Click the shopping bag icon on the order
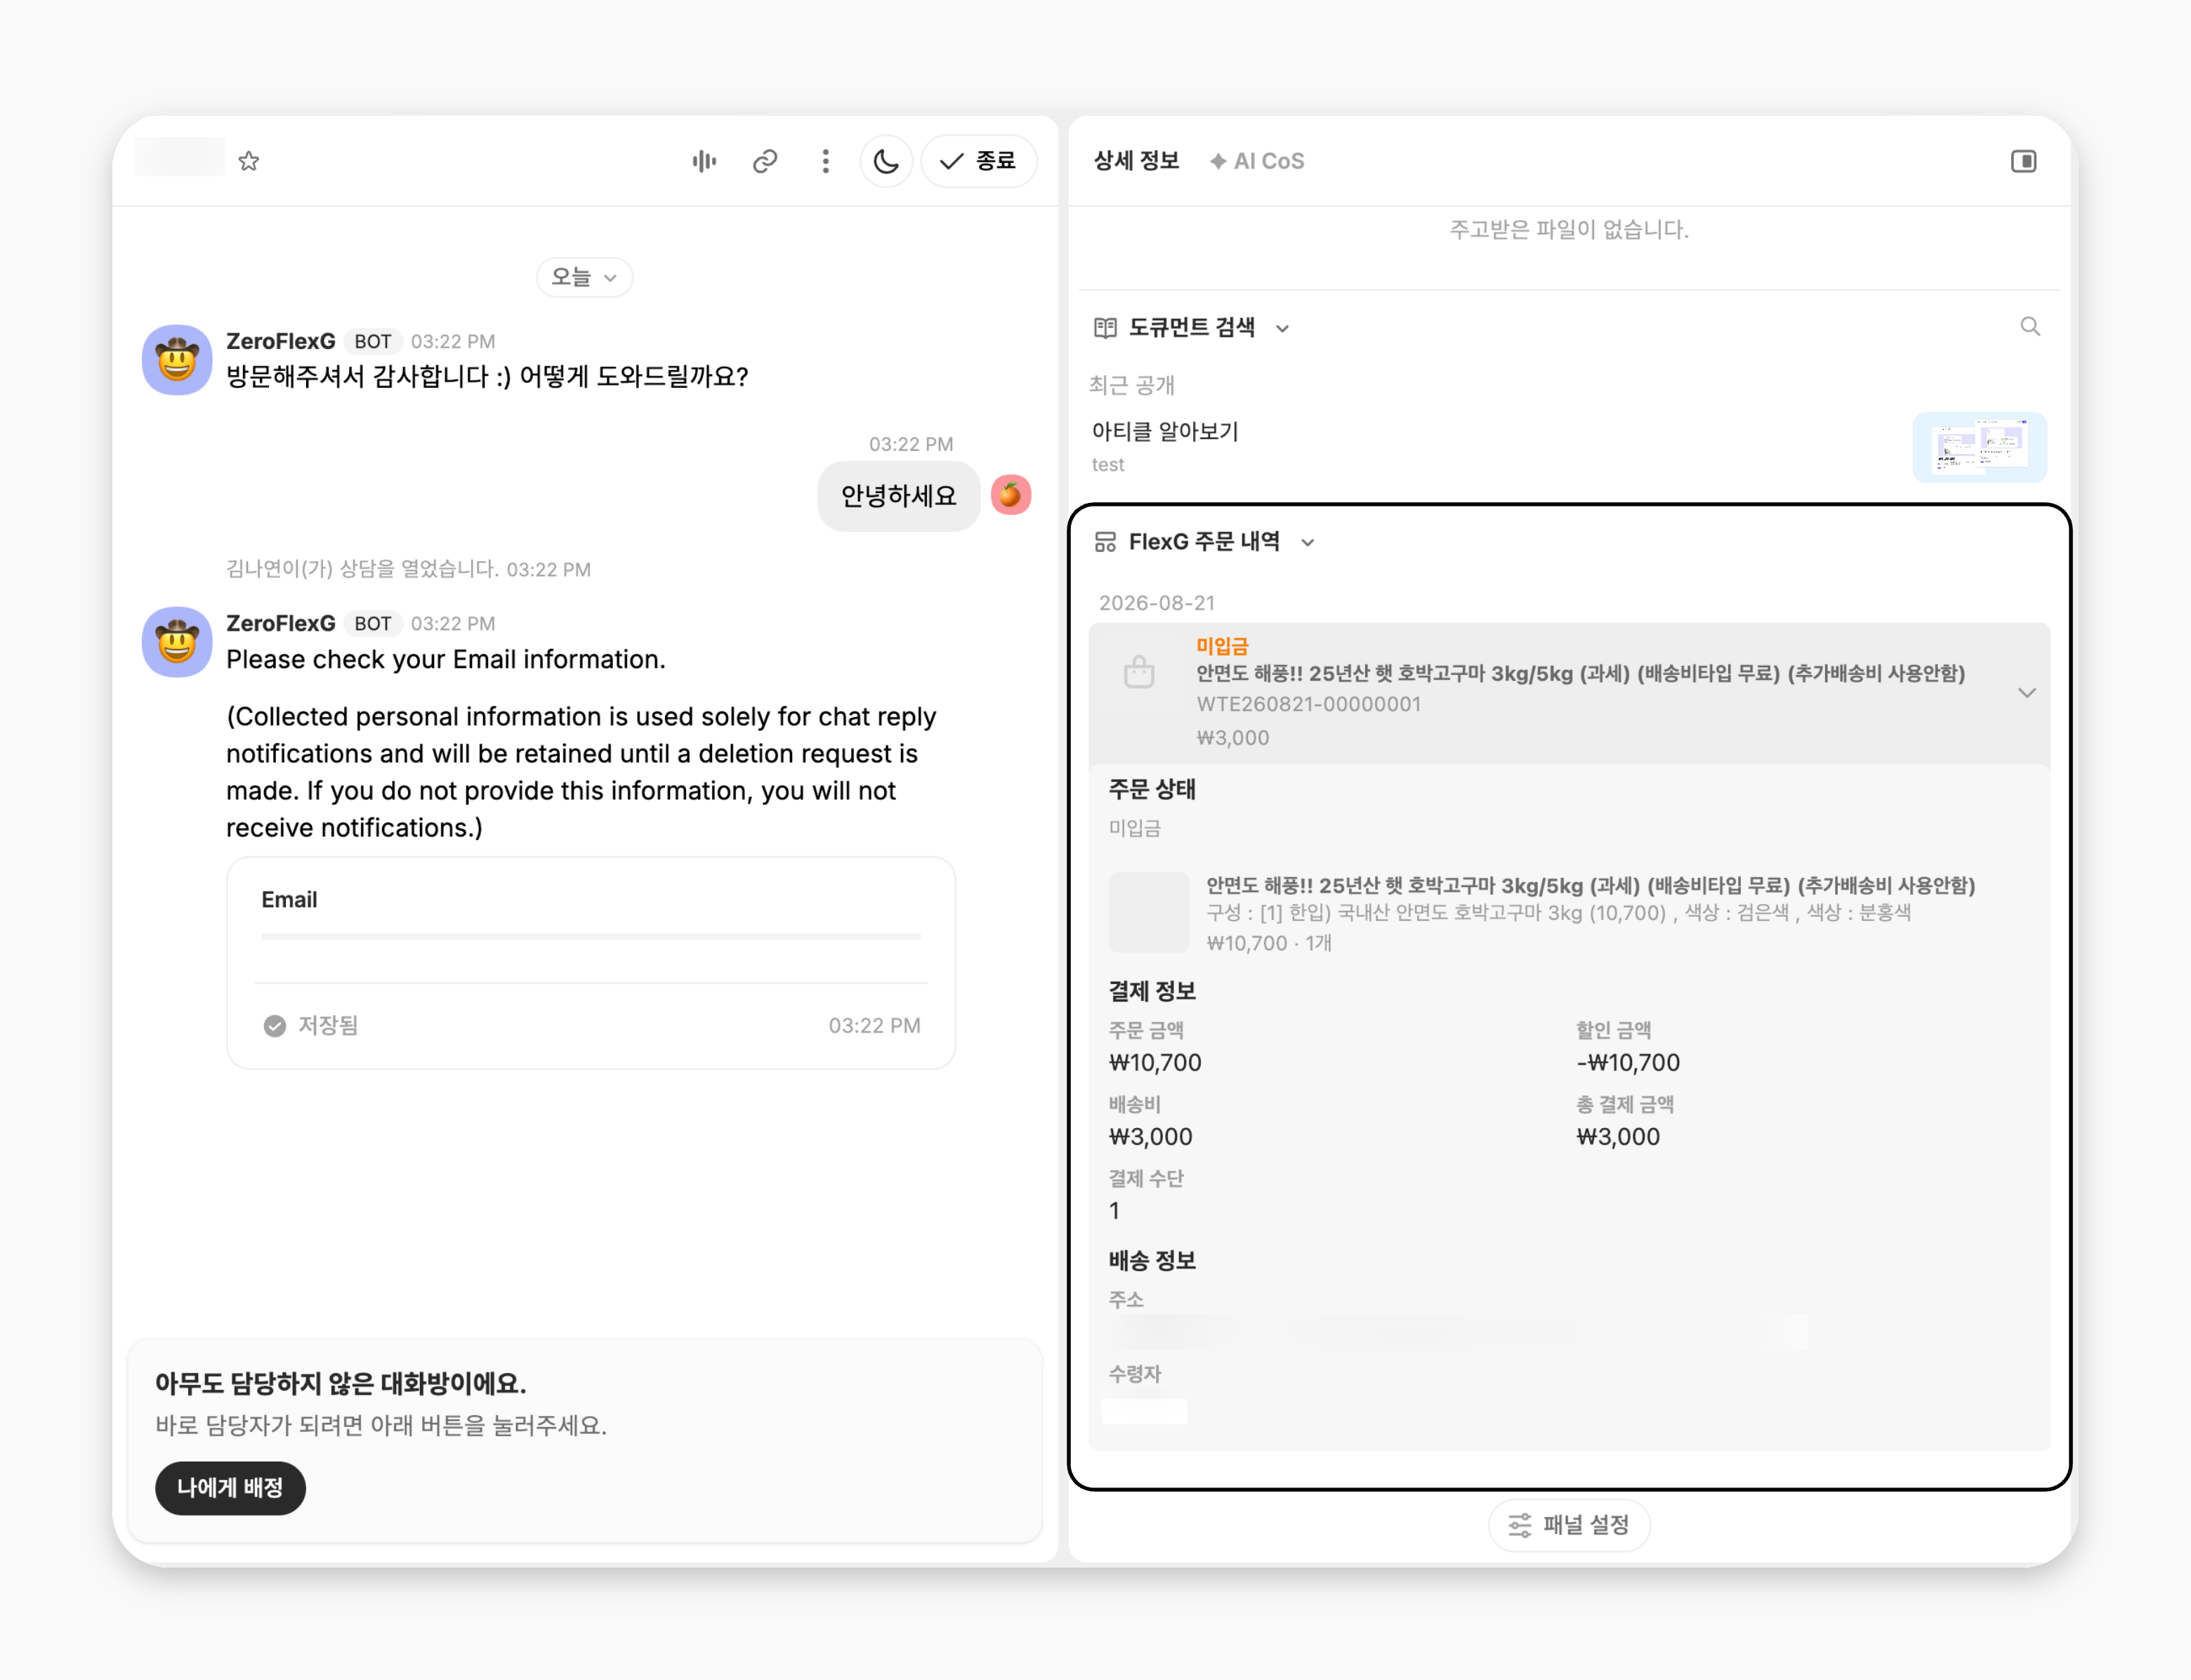 [x=1139, y=672]
